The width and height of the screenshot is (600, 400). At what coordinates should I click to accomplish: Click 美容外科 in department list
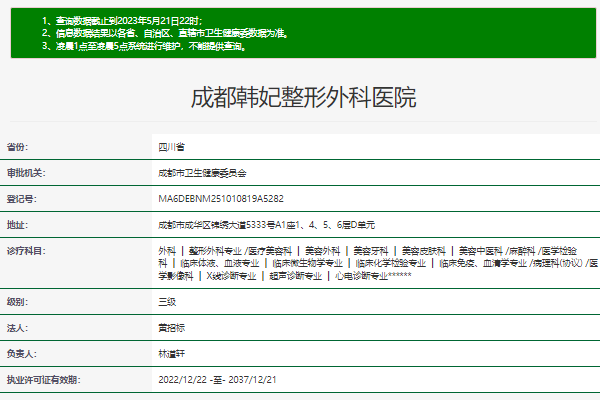[322, 251]
